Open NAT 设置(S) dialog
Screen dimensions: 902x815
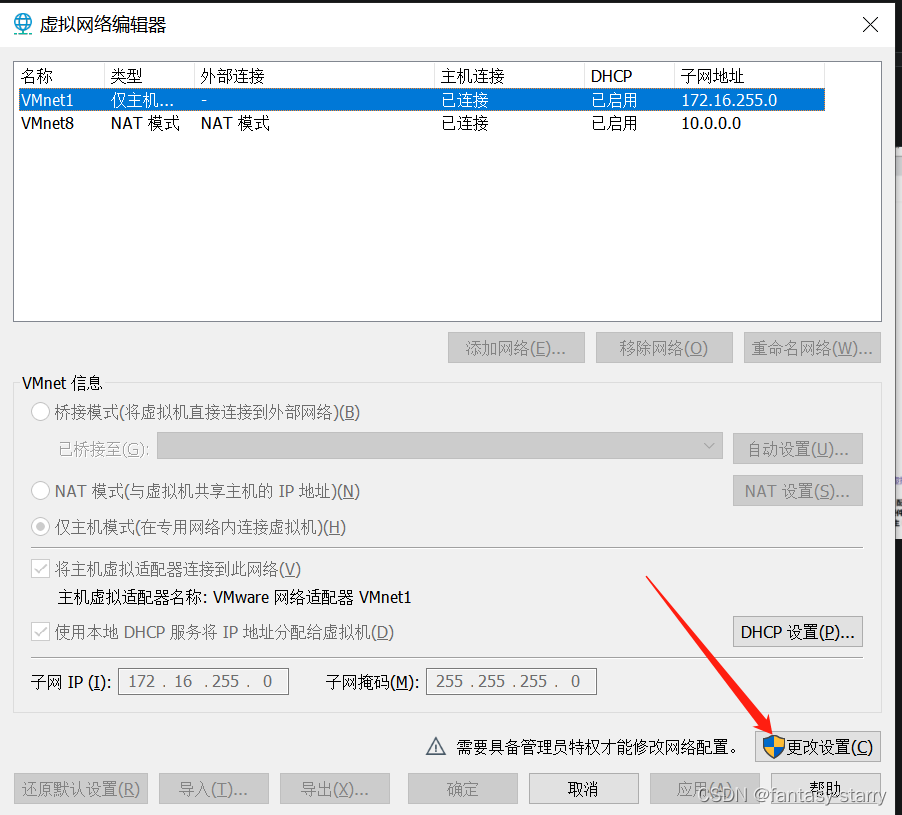tap(797, 491)
